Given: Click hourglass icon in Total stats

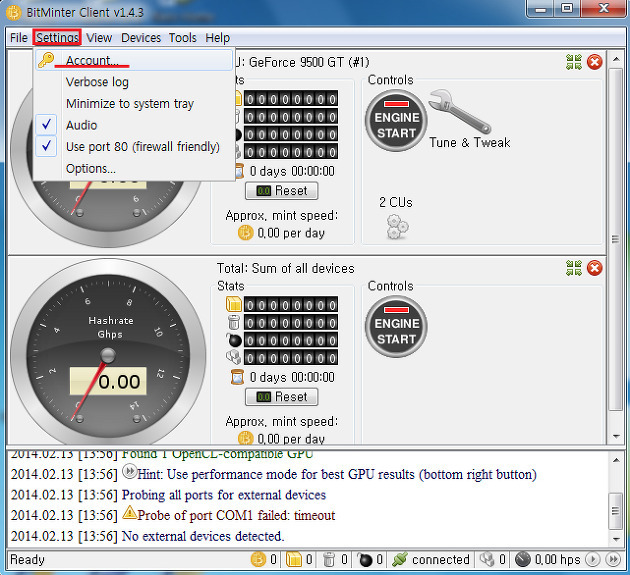Looking at the screenshot, I should tap(237, 377).
